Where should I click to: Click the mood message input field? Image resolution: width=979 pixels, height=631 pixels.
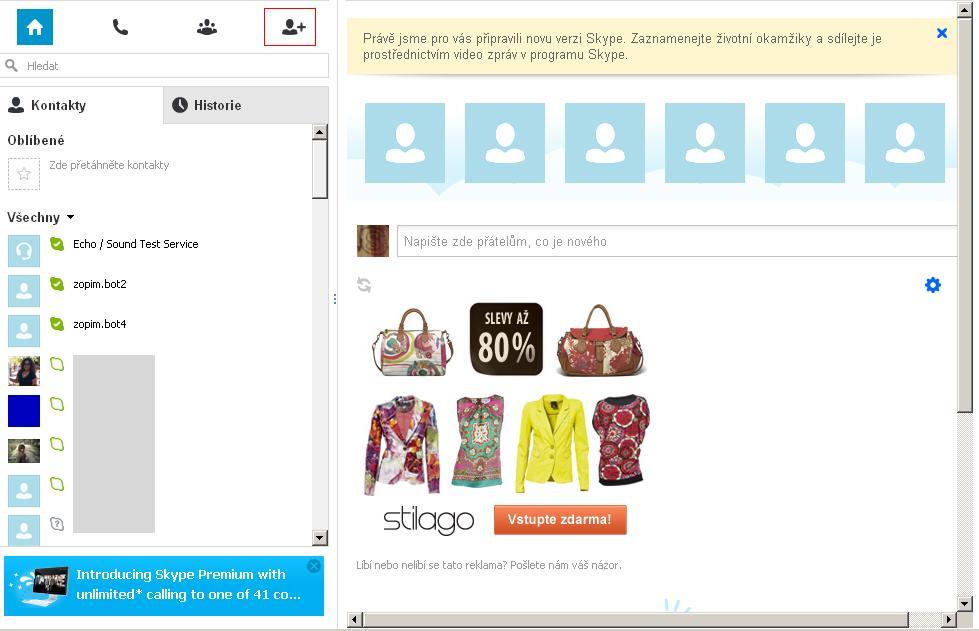(677, 241)
